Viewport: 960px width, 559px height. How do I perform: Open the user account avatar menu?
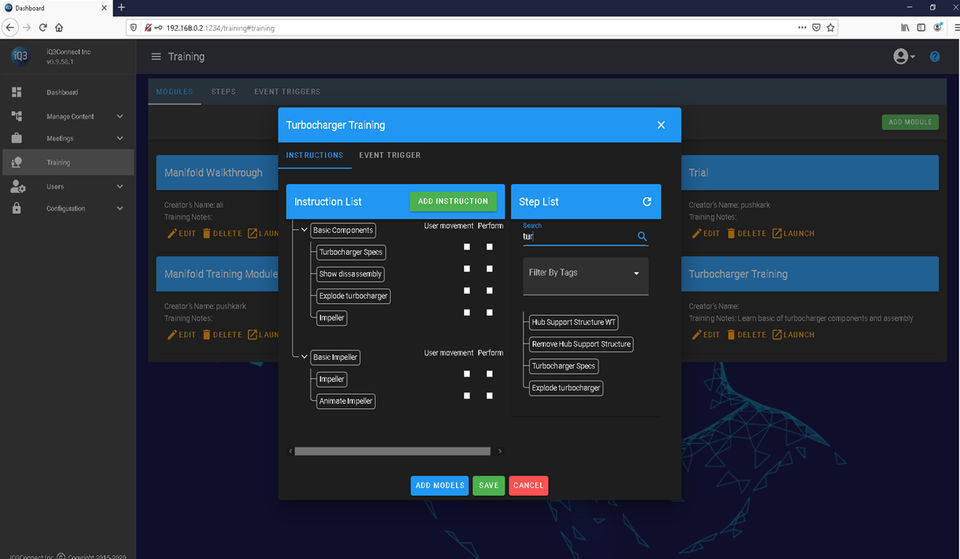[904, 56]
